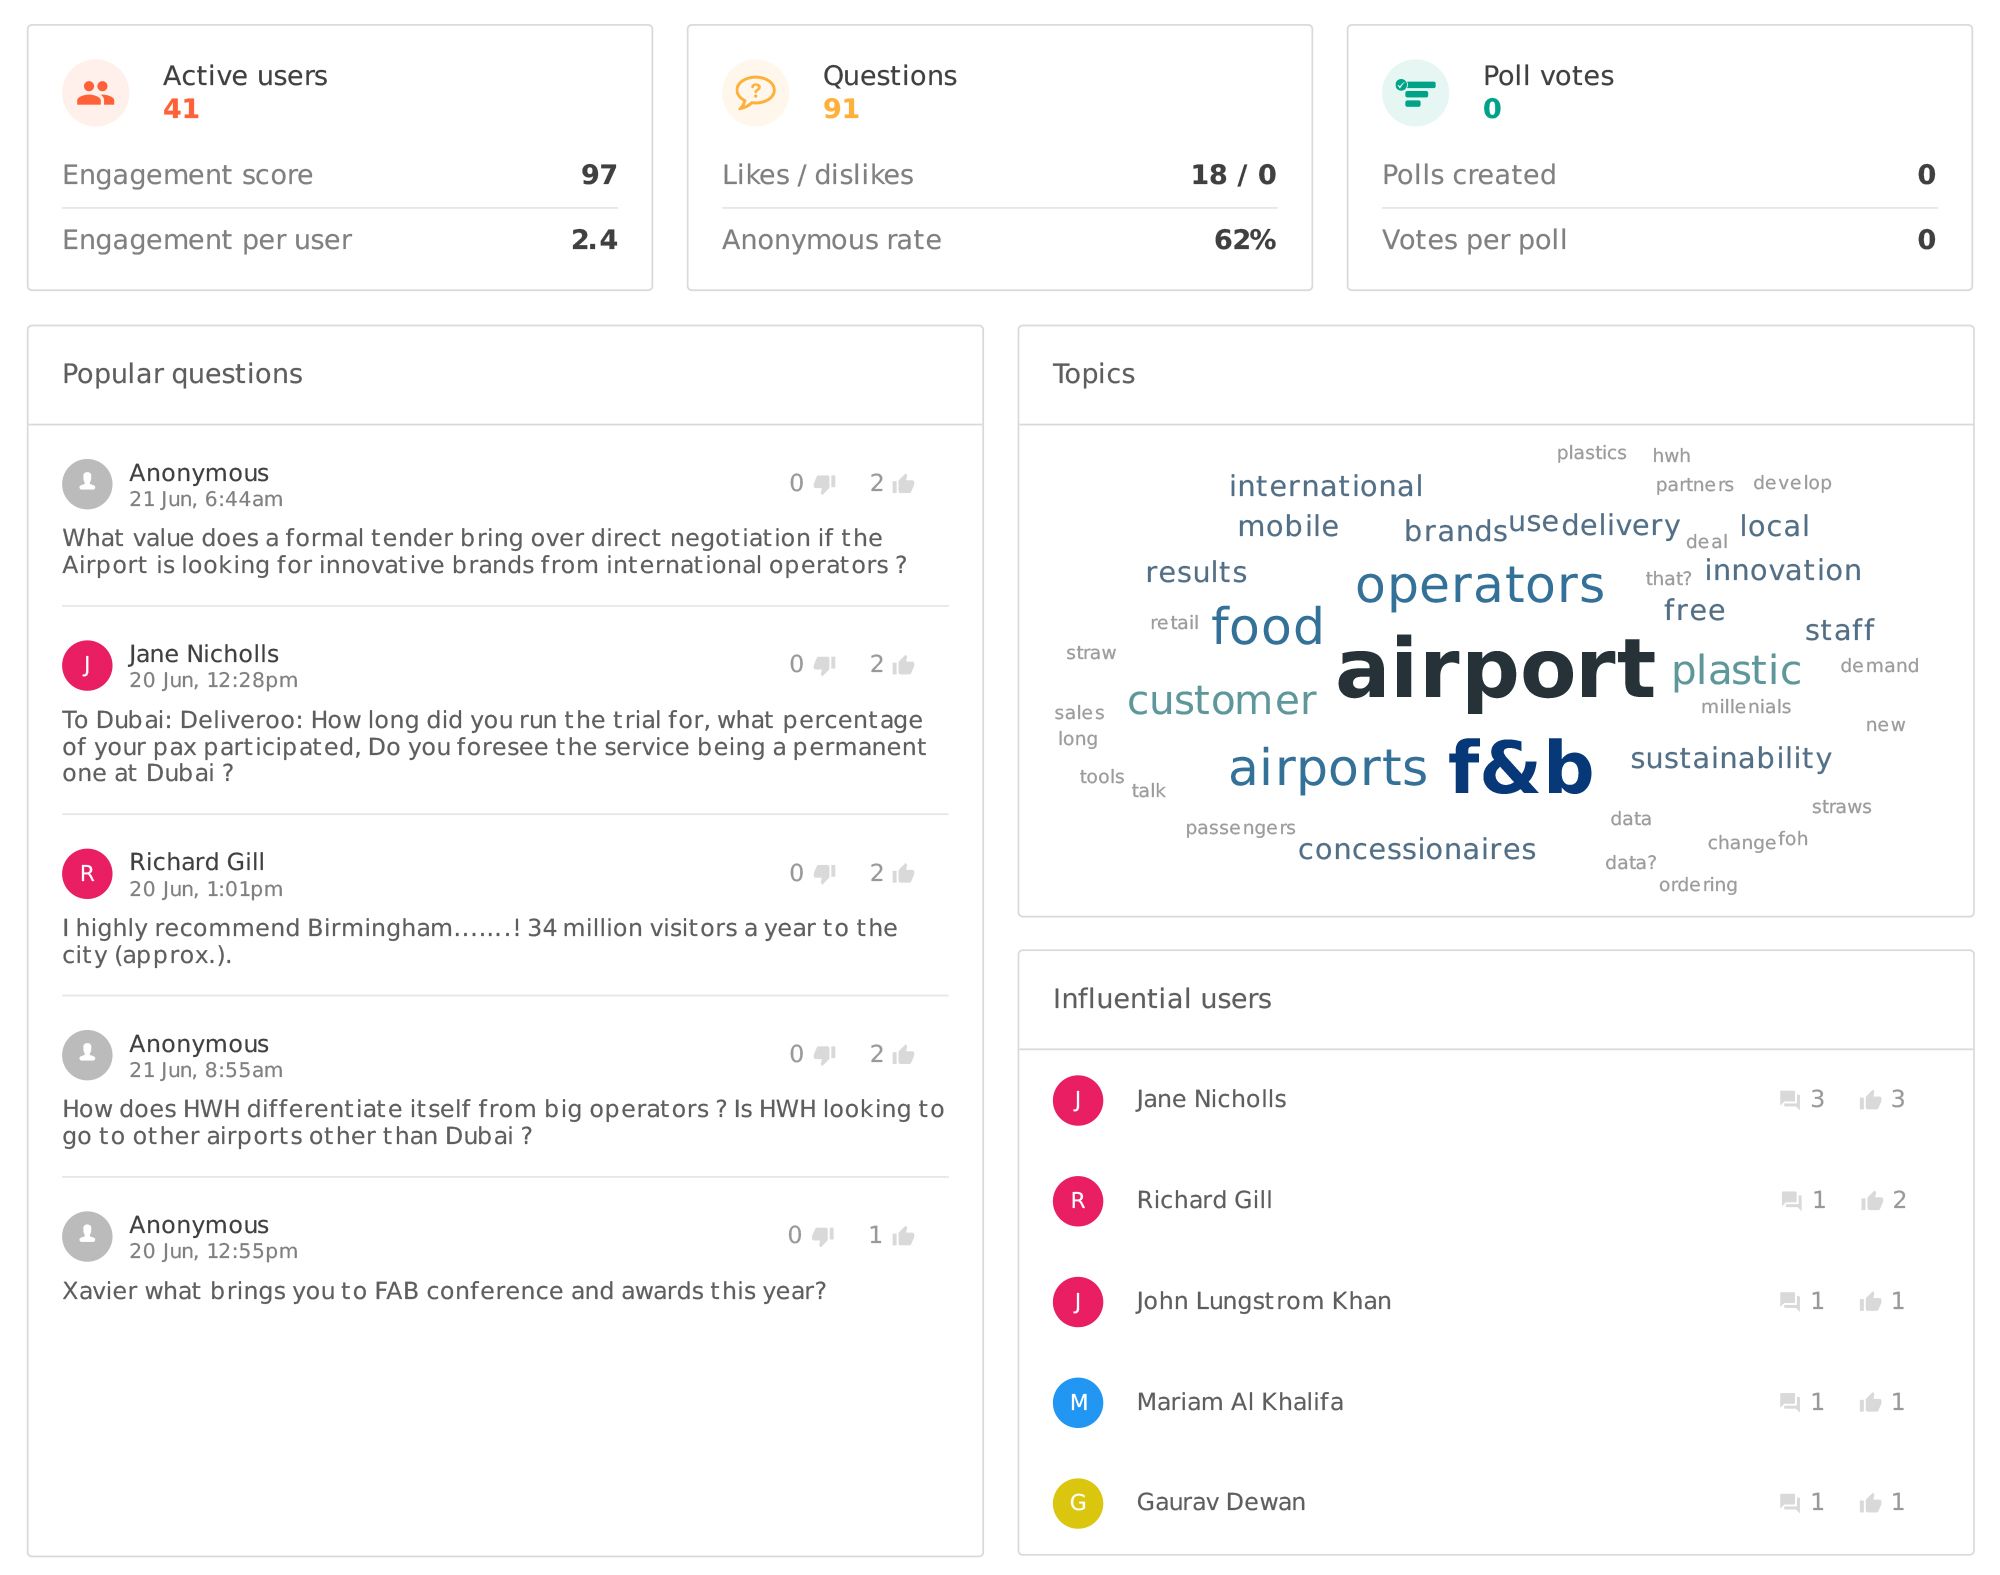The image size is (2000, 1575).
Task: Open John Lungstrom Khan's user entry
Action: pos(1264,1301)
